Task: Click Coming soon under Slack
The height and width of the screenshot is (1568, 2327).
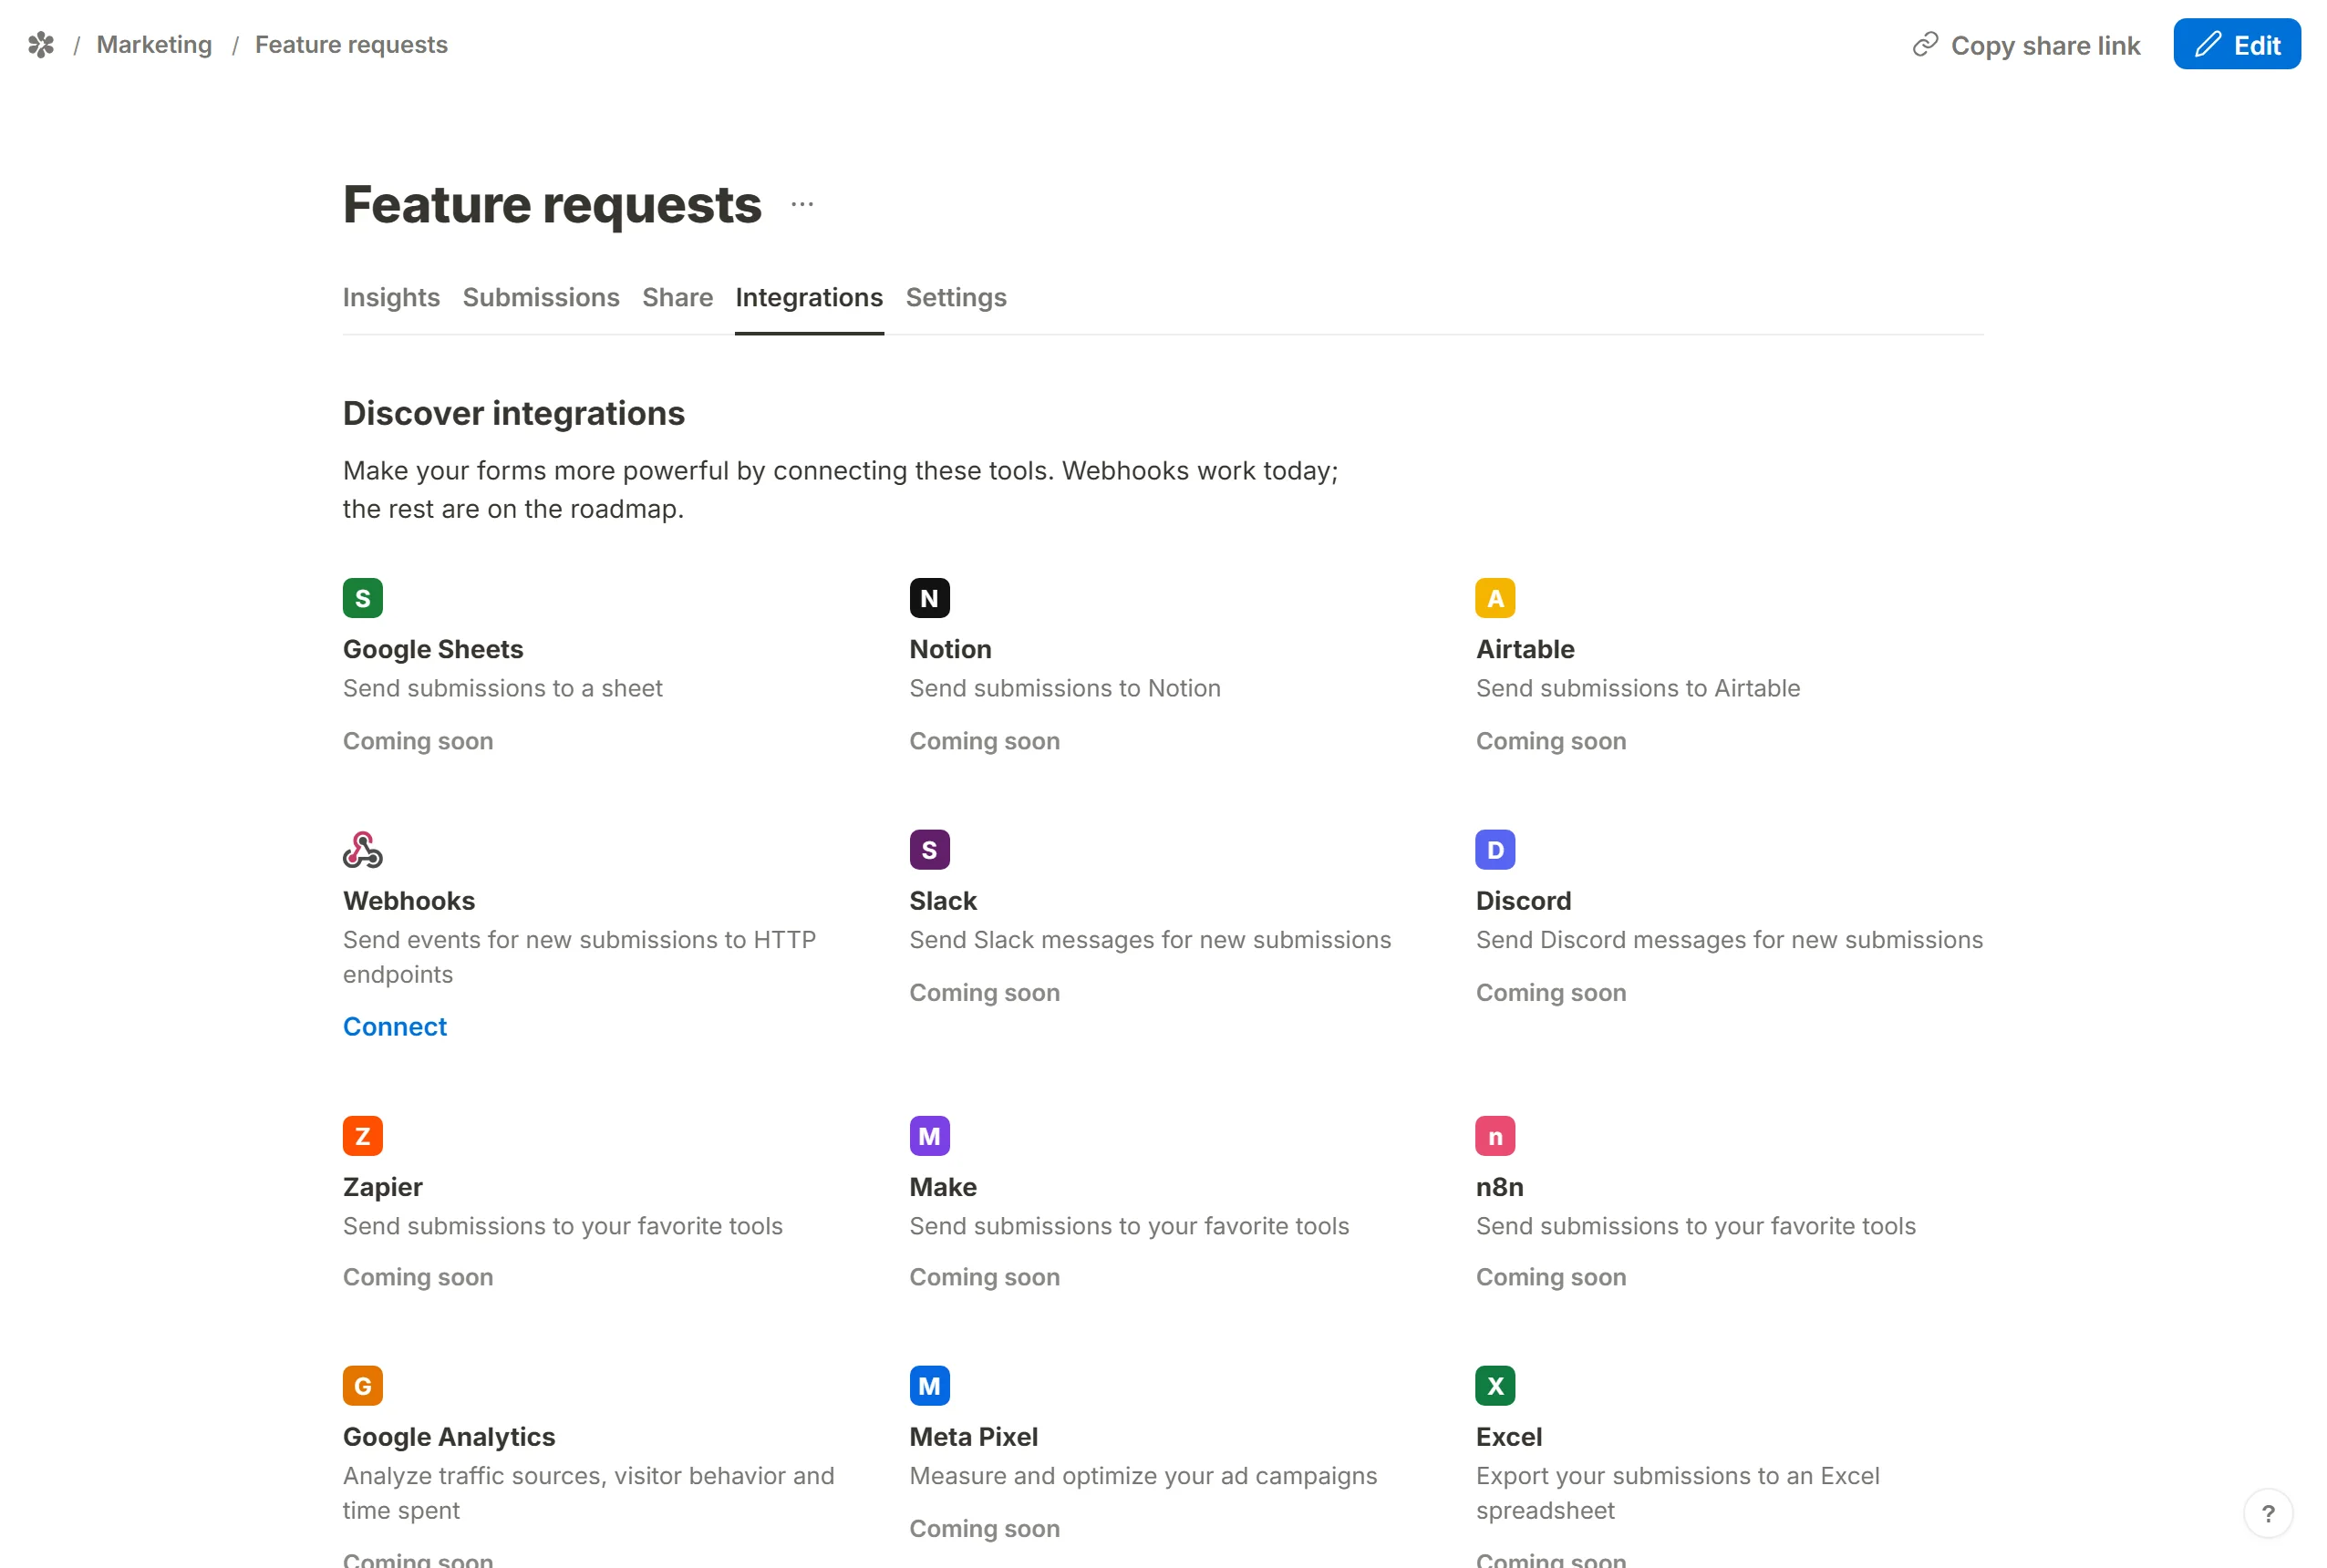Action: coord(984,992)
